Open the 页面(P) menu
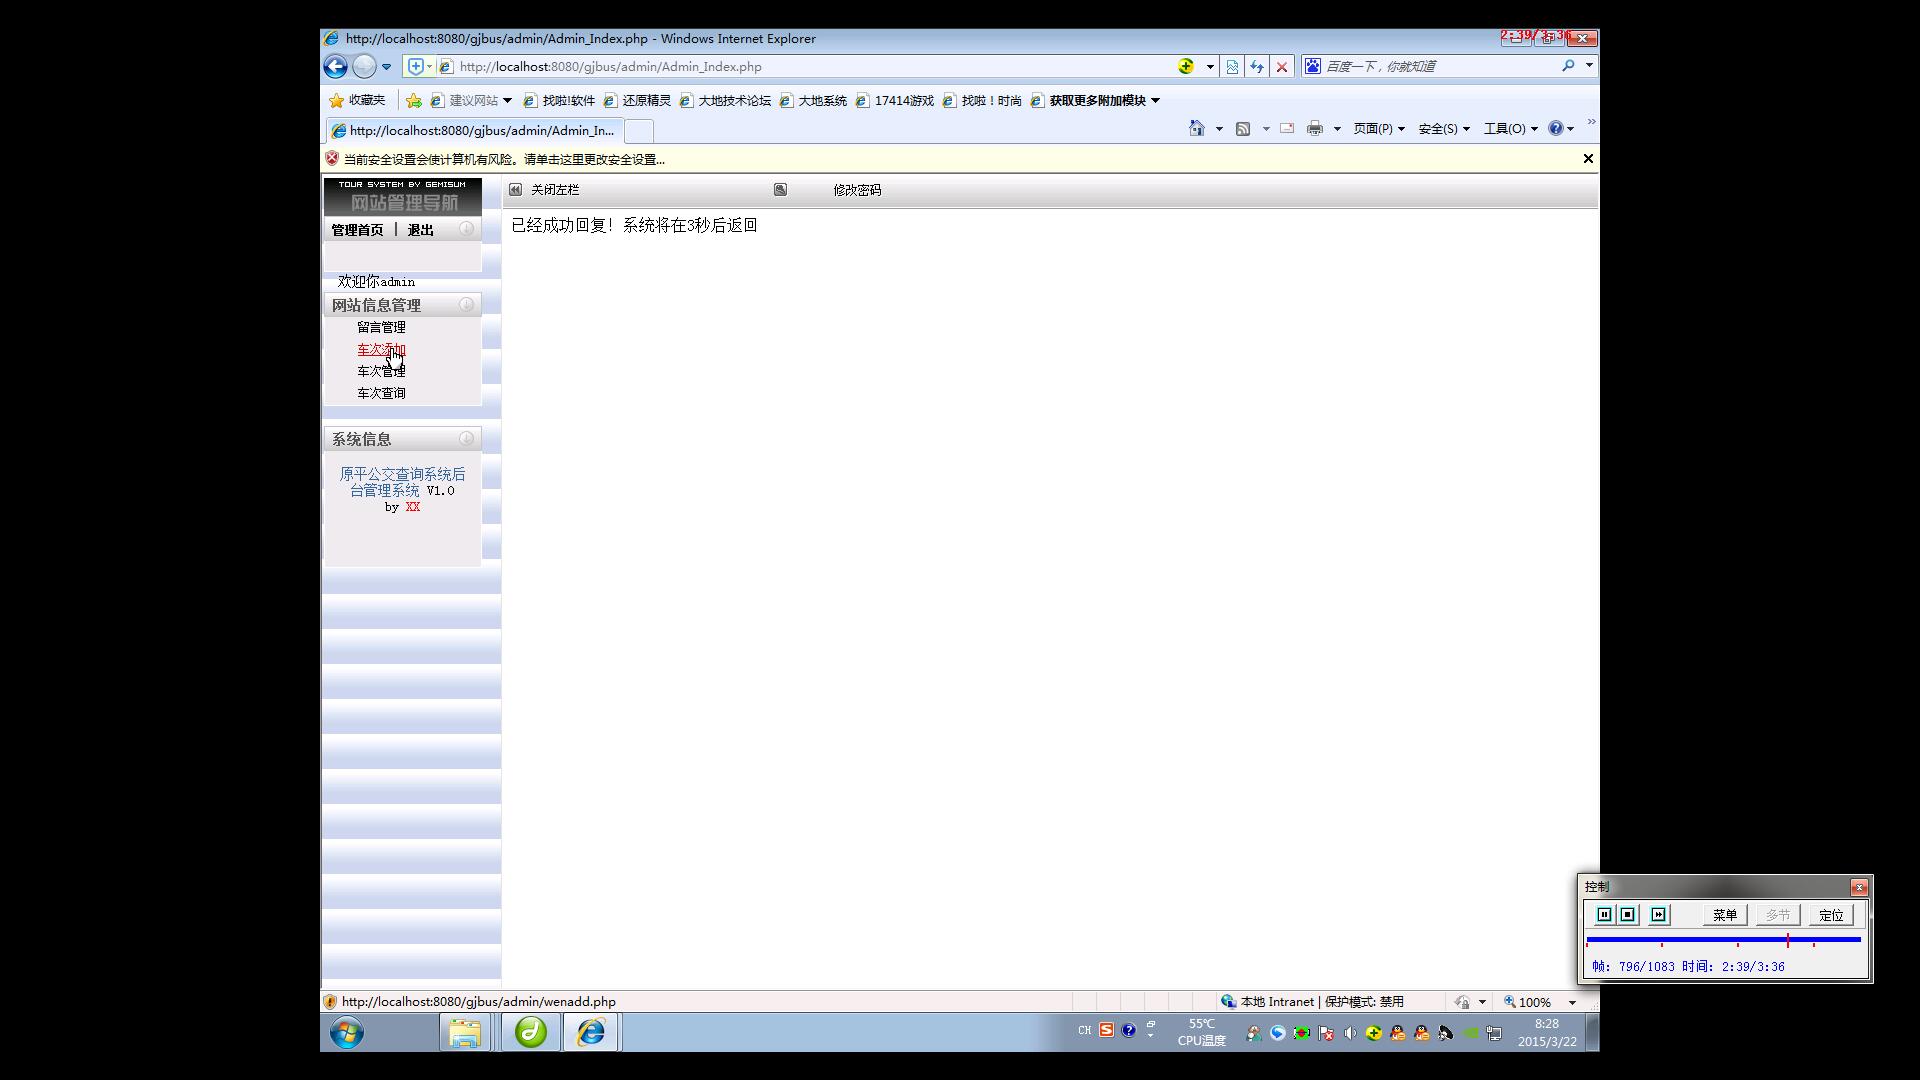This screenshot has height=1080, width=1920. pyautogui.click(x=1378, y=128)
